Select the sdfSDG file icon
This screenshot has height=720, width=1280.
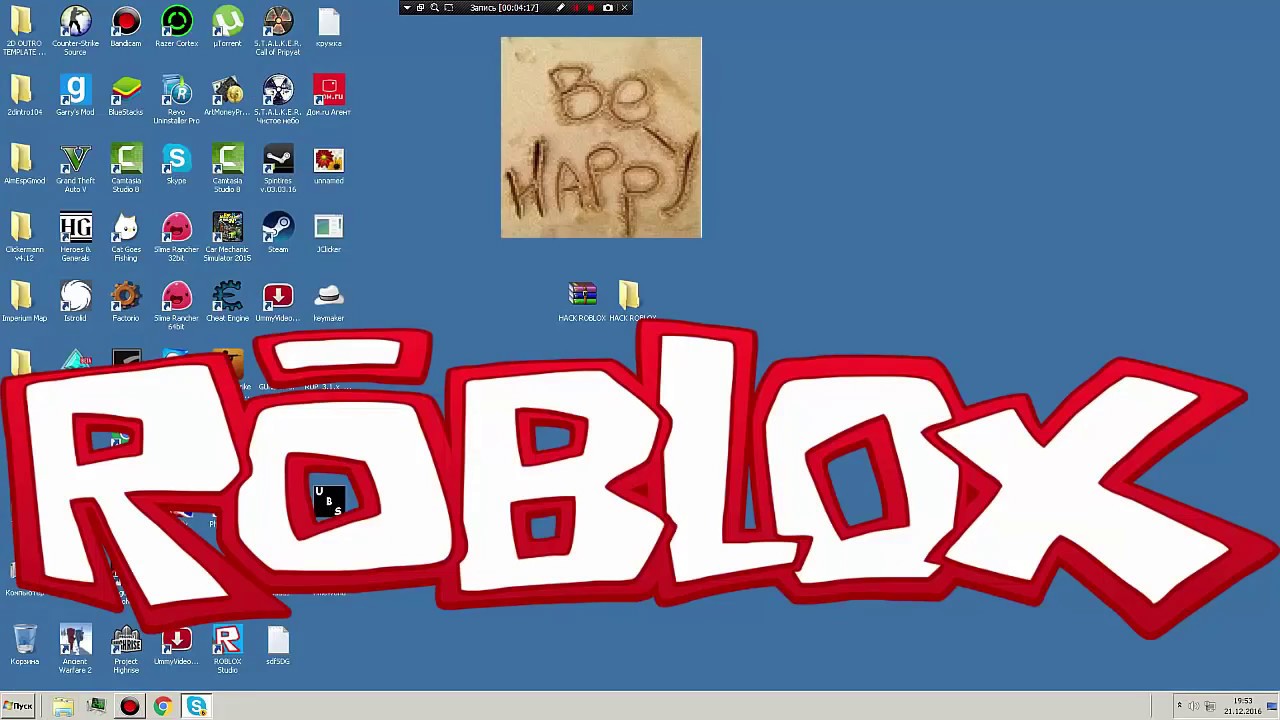tap(278, 645)
